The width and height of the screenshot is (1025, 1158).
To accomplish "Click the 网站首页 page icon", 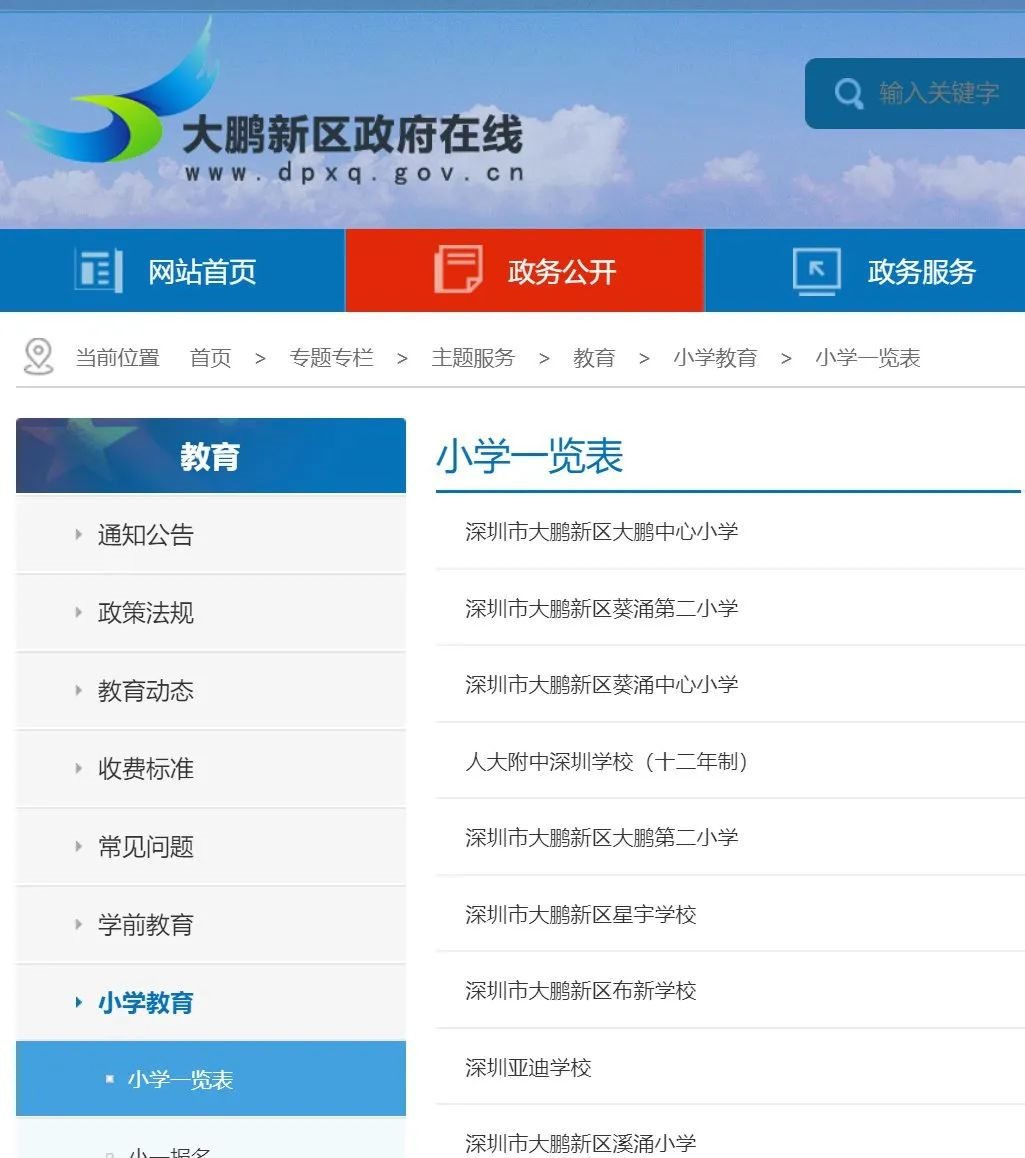I will pos(99,271).
